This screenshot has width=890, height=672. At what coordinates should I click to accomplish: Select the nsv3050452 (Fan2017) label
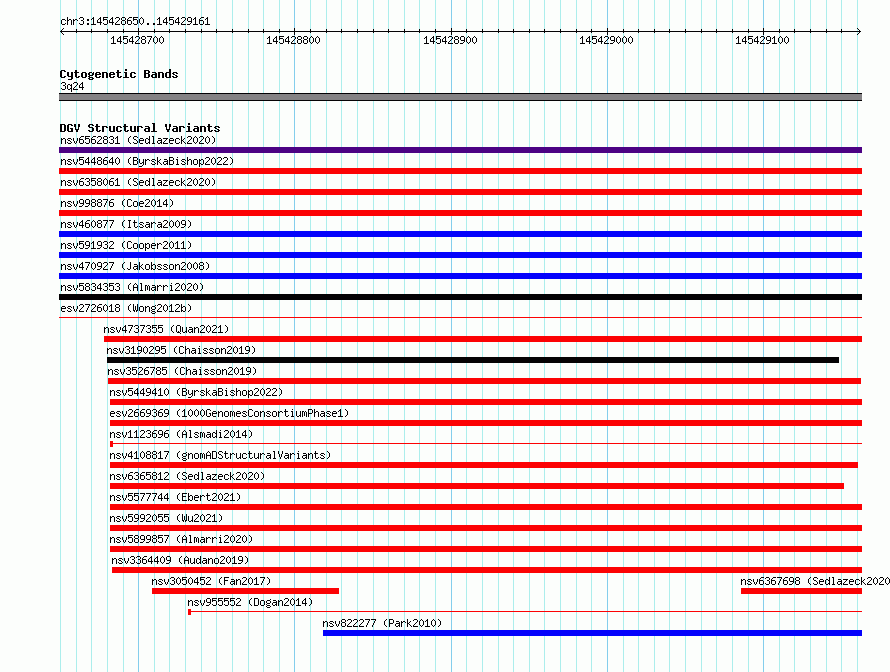[211, 581]
